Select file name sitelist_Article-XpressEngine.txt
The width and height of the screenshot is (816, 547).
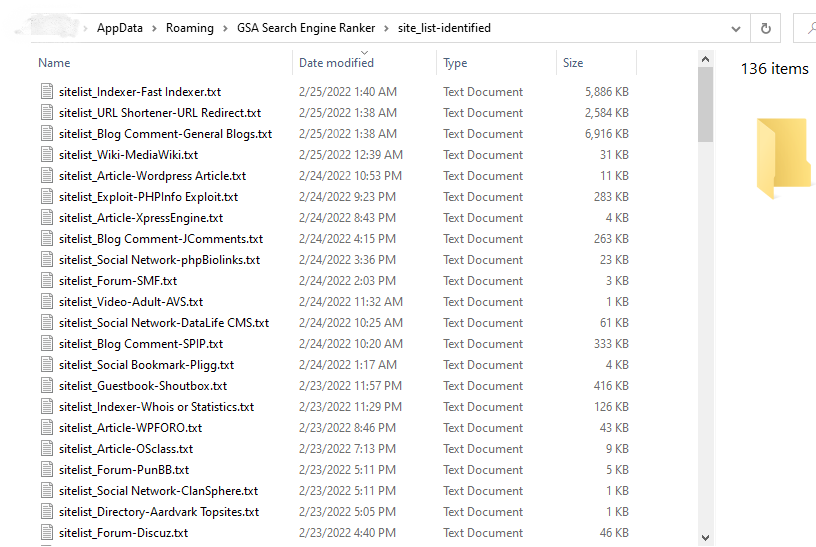141,218
